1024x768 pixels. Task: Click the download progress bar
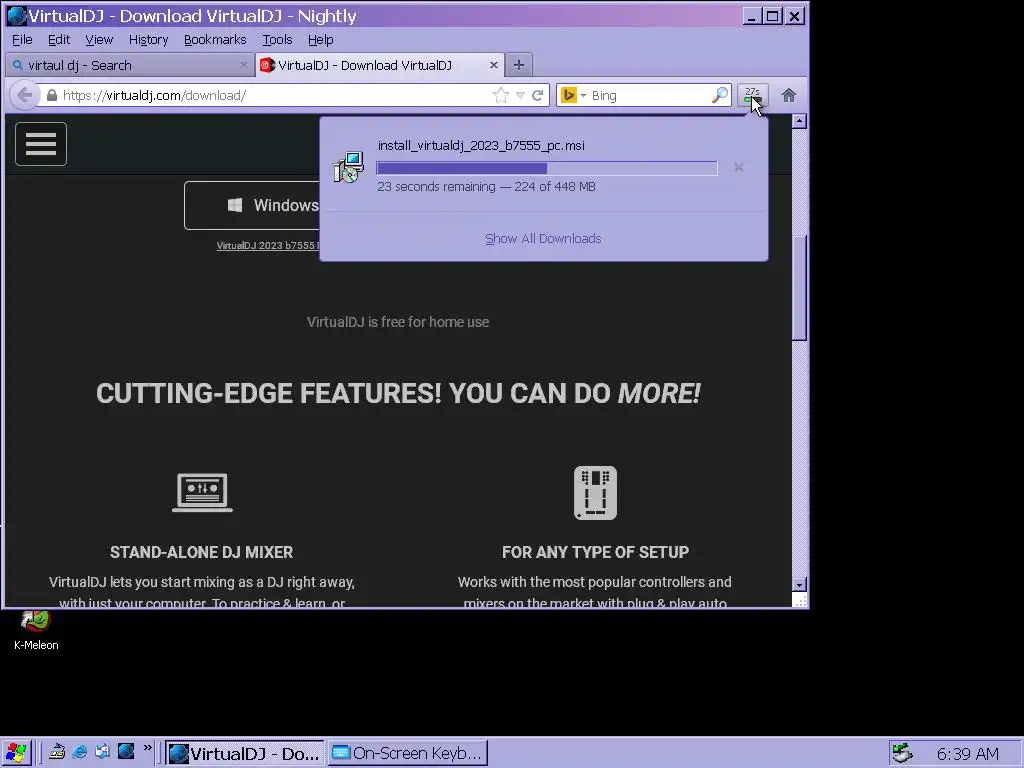tap(547, 168)
